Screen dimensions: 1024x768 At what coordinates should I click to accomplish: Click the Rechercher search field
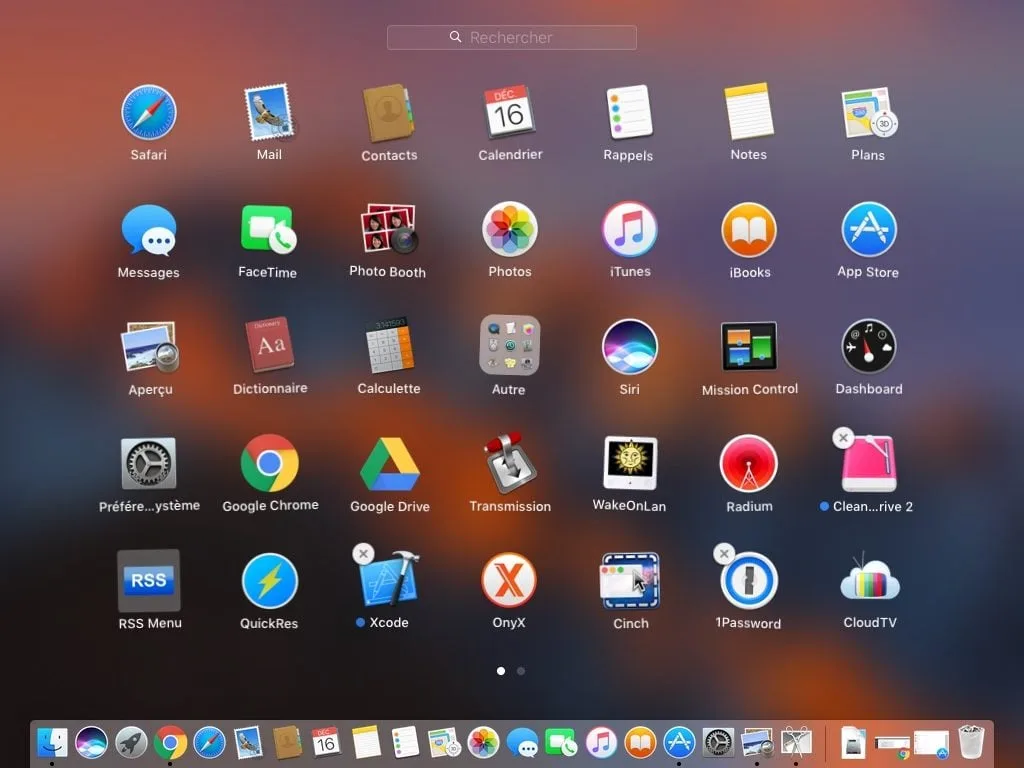pos(511,37)
